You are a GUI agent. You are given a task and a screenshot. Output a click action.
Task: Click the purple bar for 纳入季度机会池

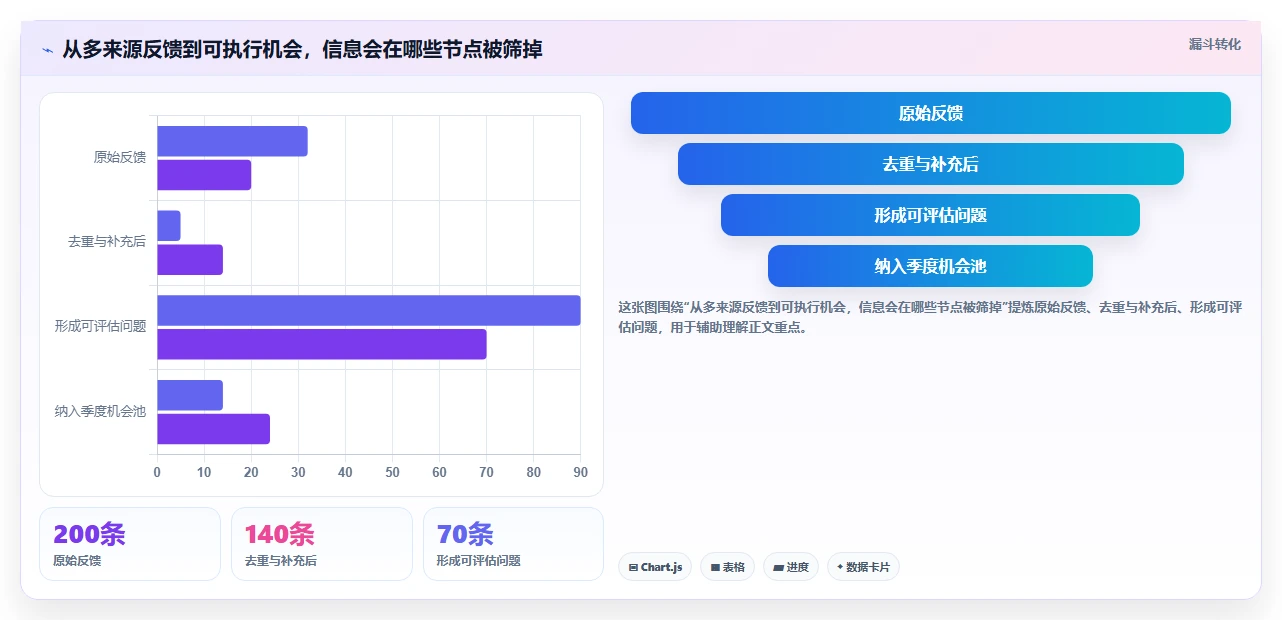coord(213,429)
